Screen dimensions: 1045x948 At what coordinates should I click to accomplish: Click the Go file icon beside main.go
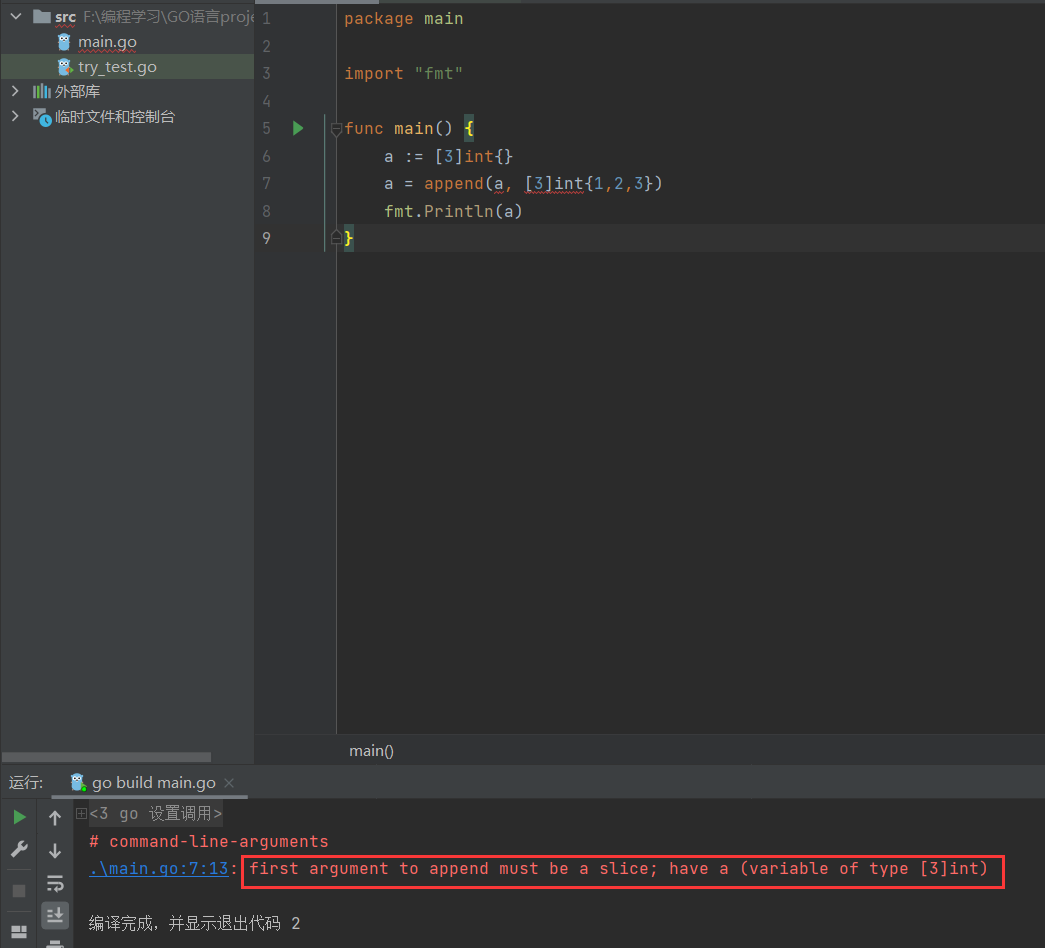[64, 42]
